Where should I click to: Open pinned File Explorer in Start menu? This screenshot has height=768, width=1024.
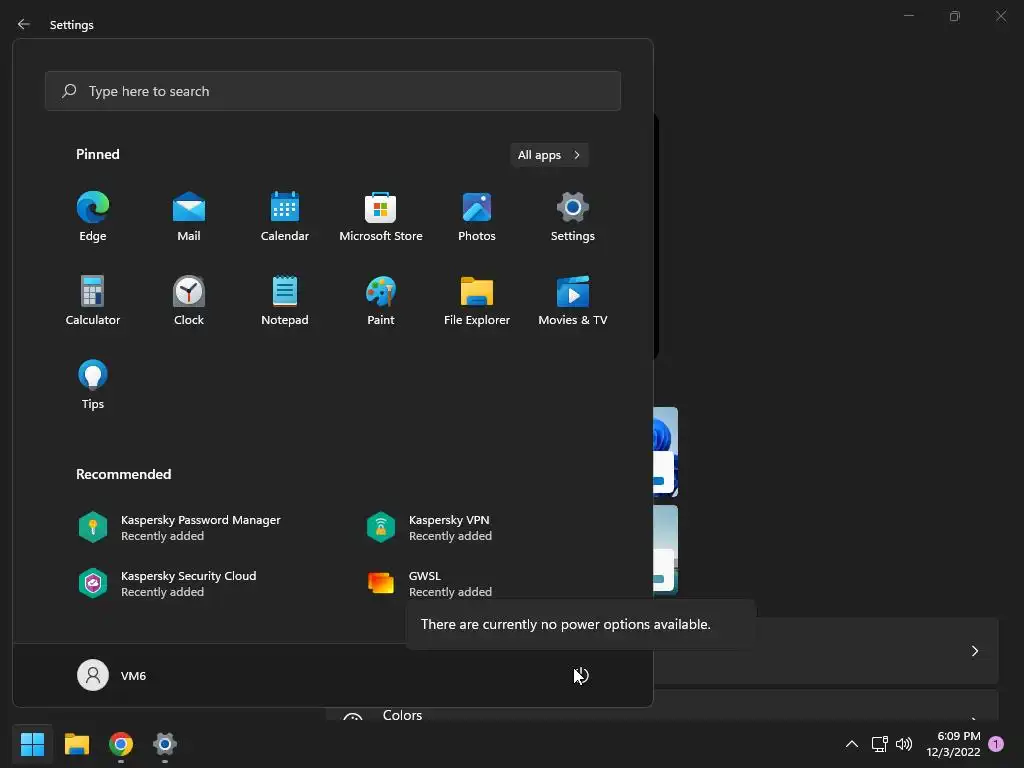click(x=477, y=300)
